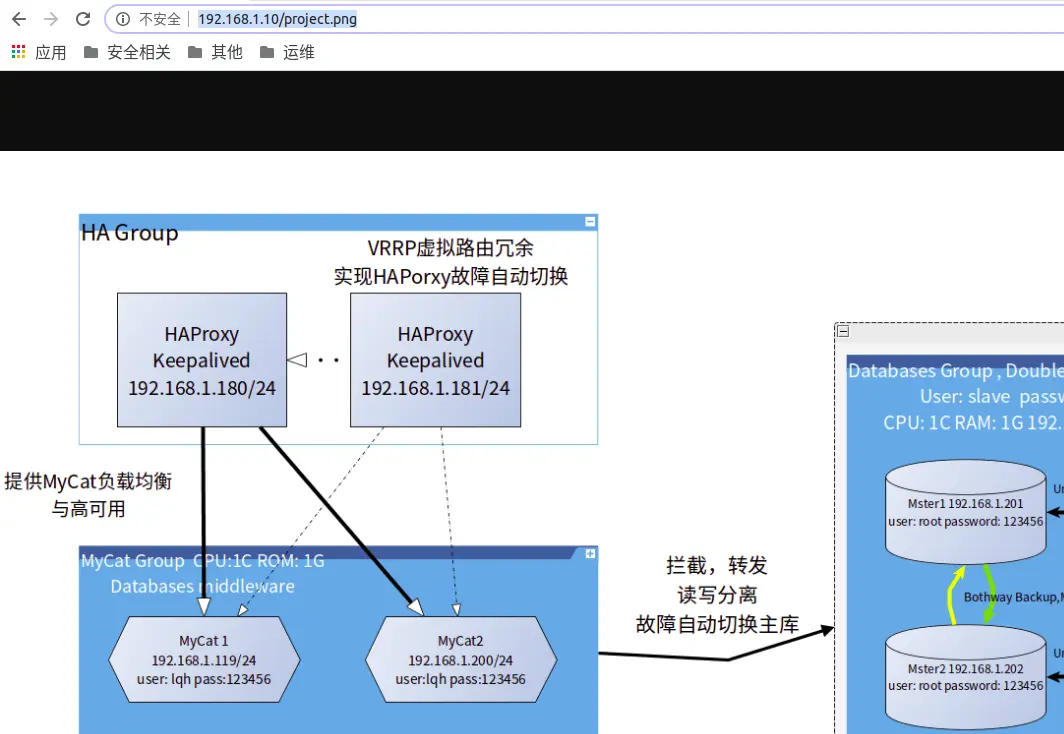
Task: Click the HAProxy 192.168.1.181/24 node
Action: tap(435, 360)
